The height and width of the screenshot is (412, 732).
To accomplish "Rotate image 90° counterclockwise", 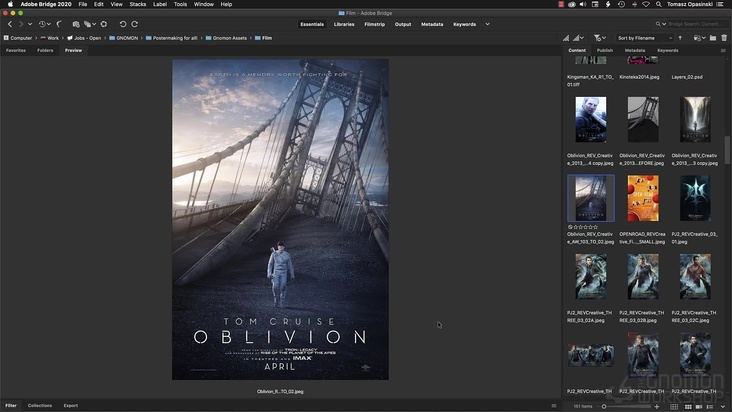I will point(123,23).
